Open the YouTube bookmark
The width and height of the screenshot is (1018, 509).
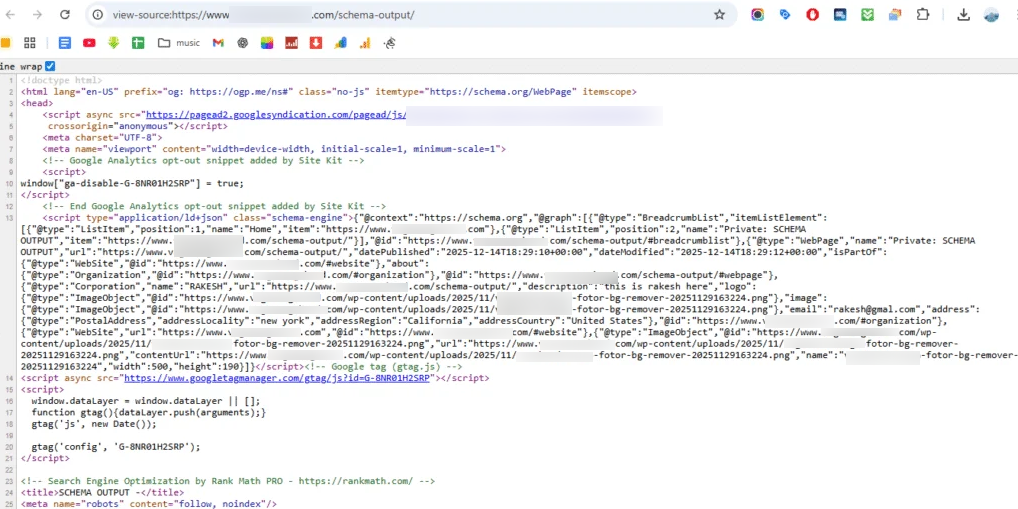point(89,43)
